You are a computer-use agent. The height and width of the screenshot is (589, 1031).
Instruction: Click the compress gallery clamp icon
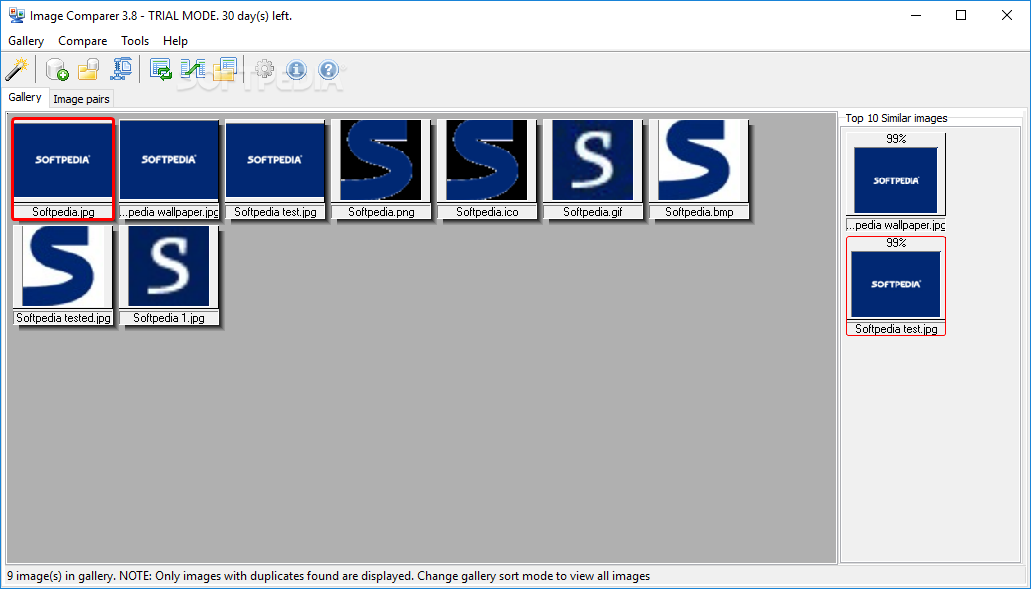pyautogui.click(x=121, y=69)
